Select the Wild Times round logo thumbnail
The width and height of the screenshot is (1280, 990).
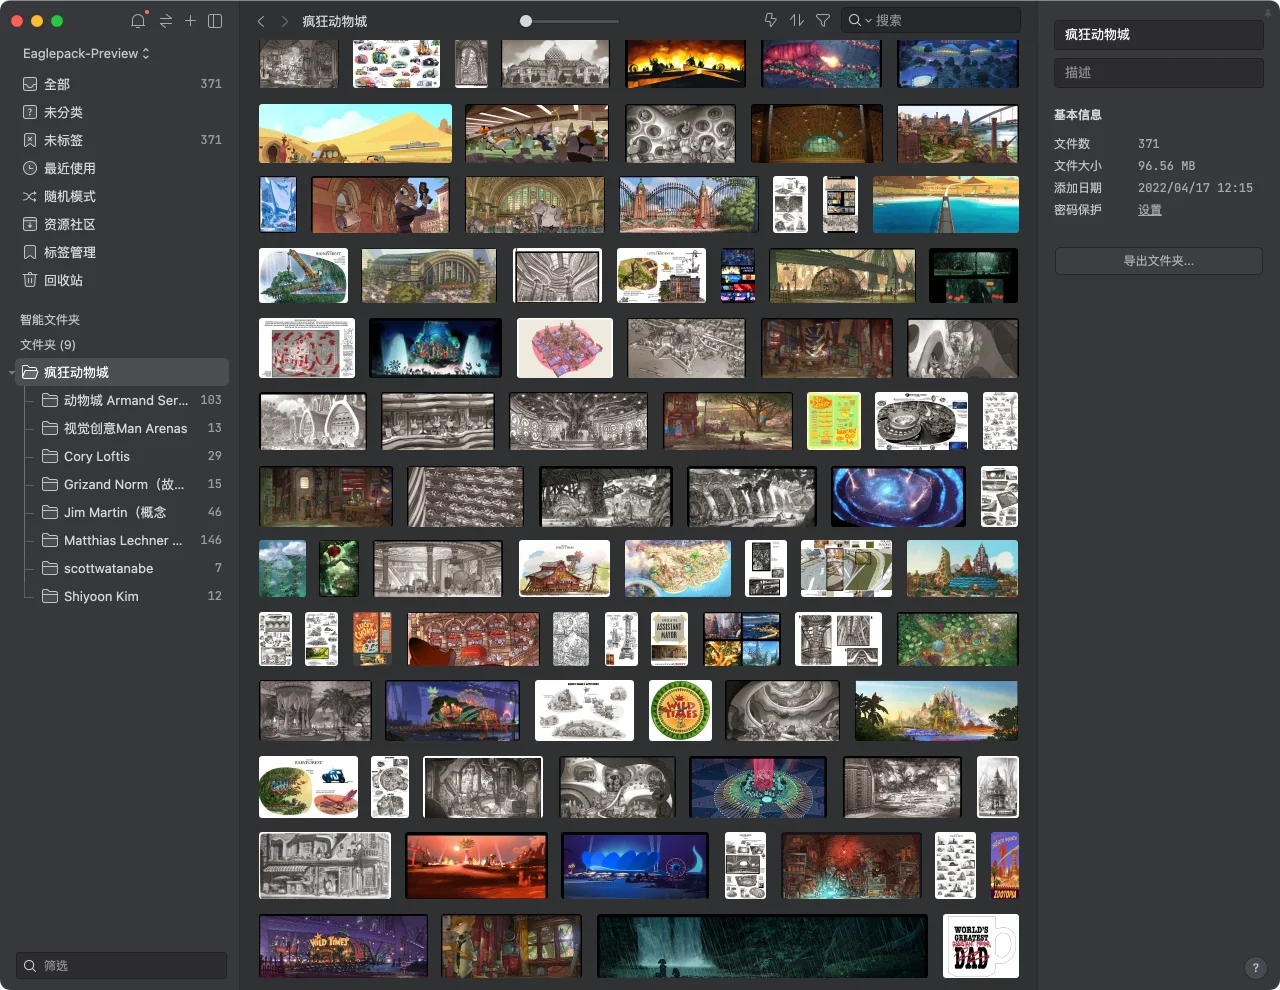(680, 711)
